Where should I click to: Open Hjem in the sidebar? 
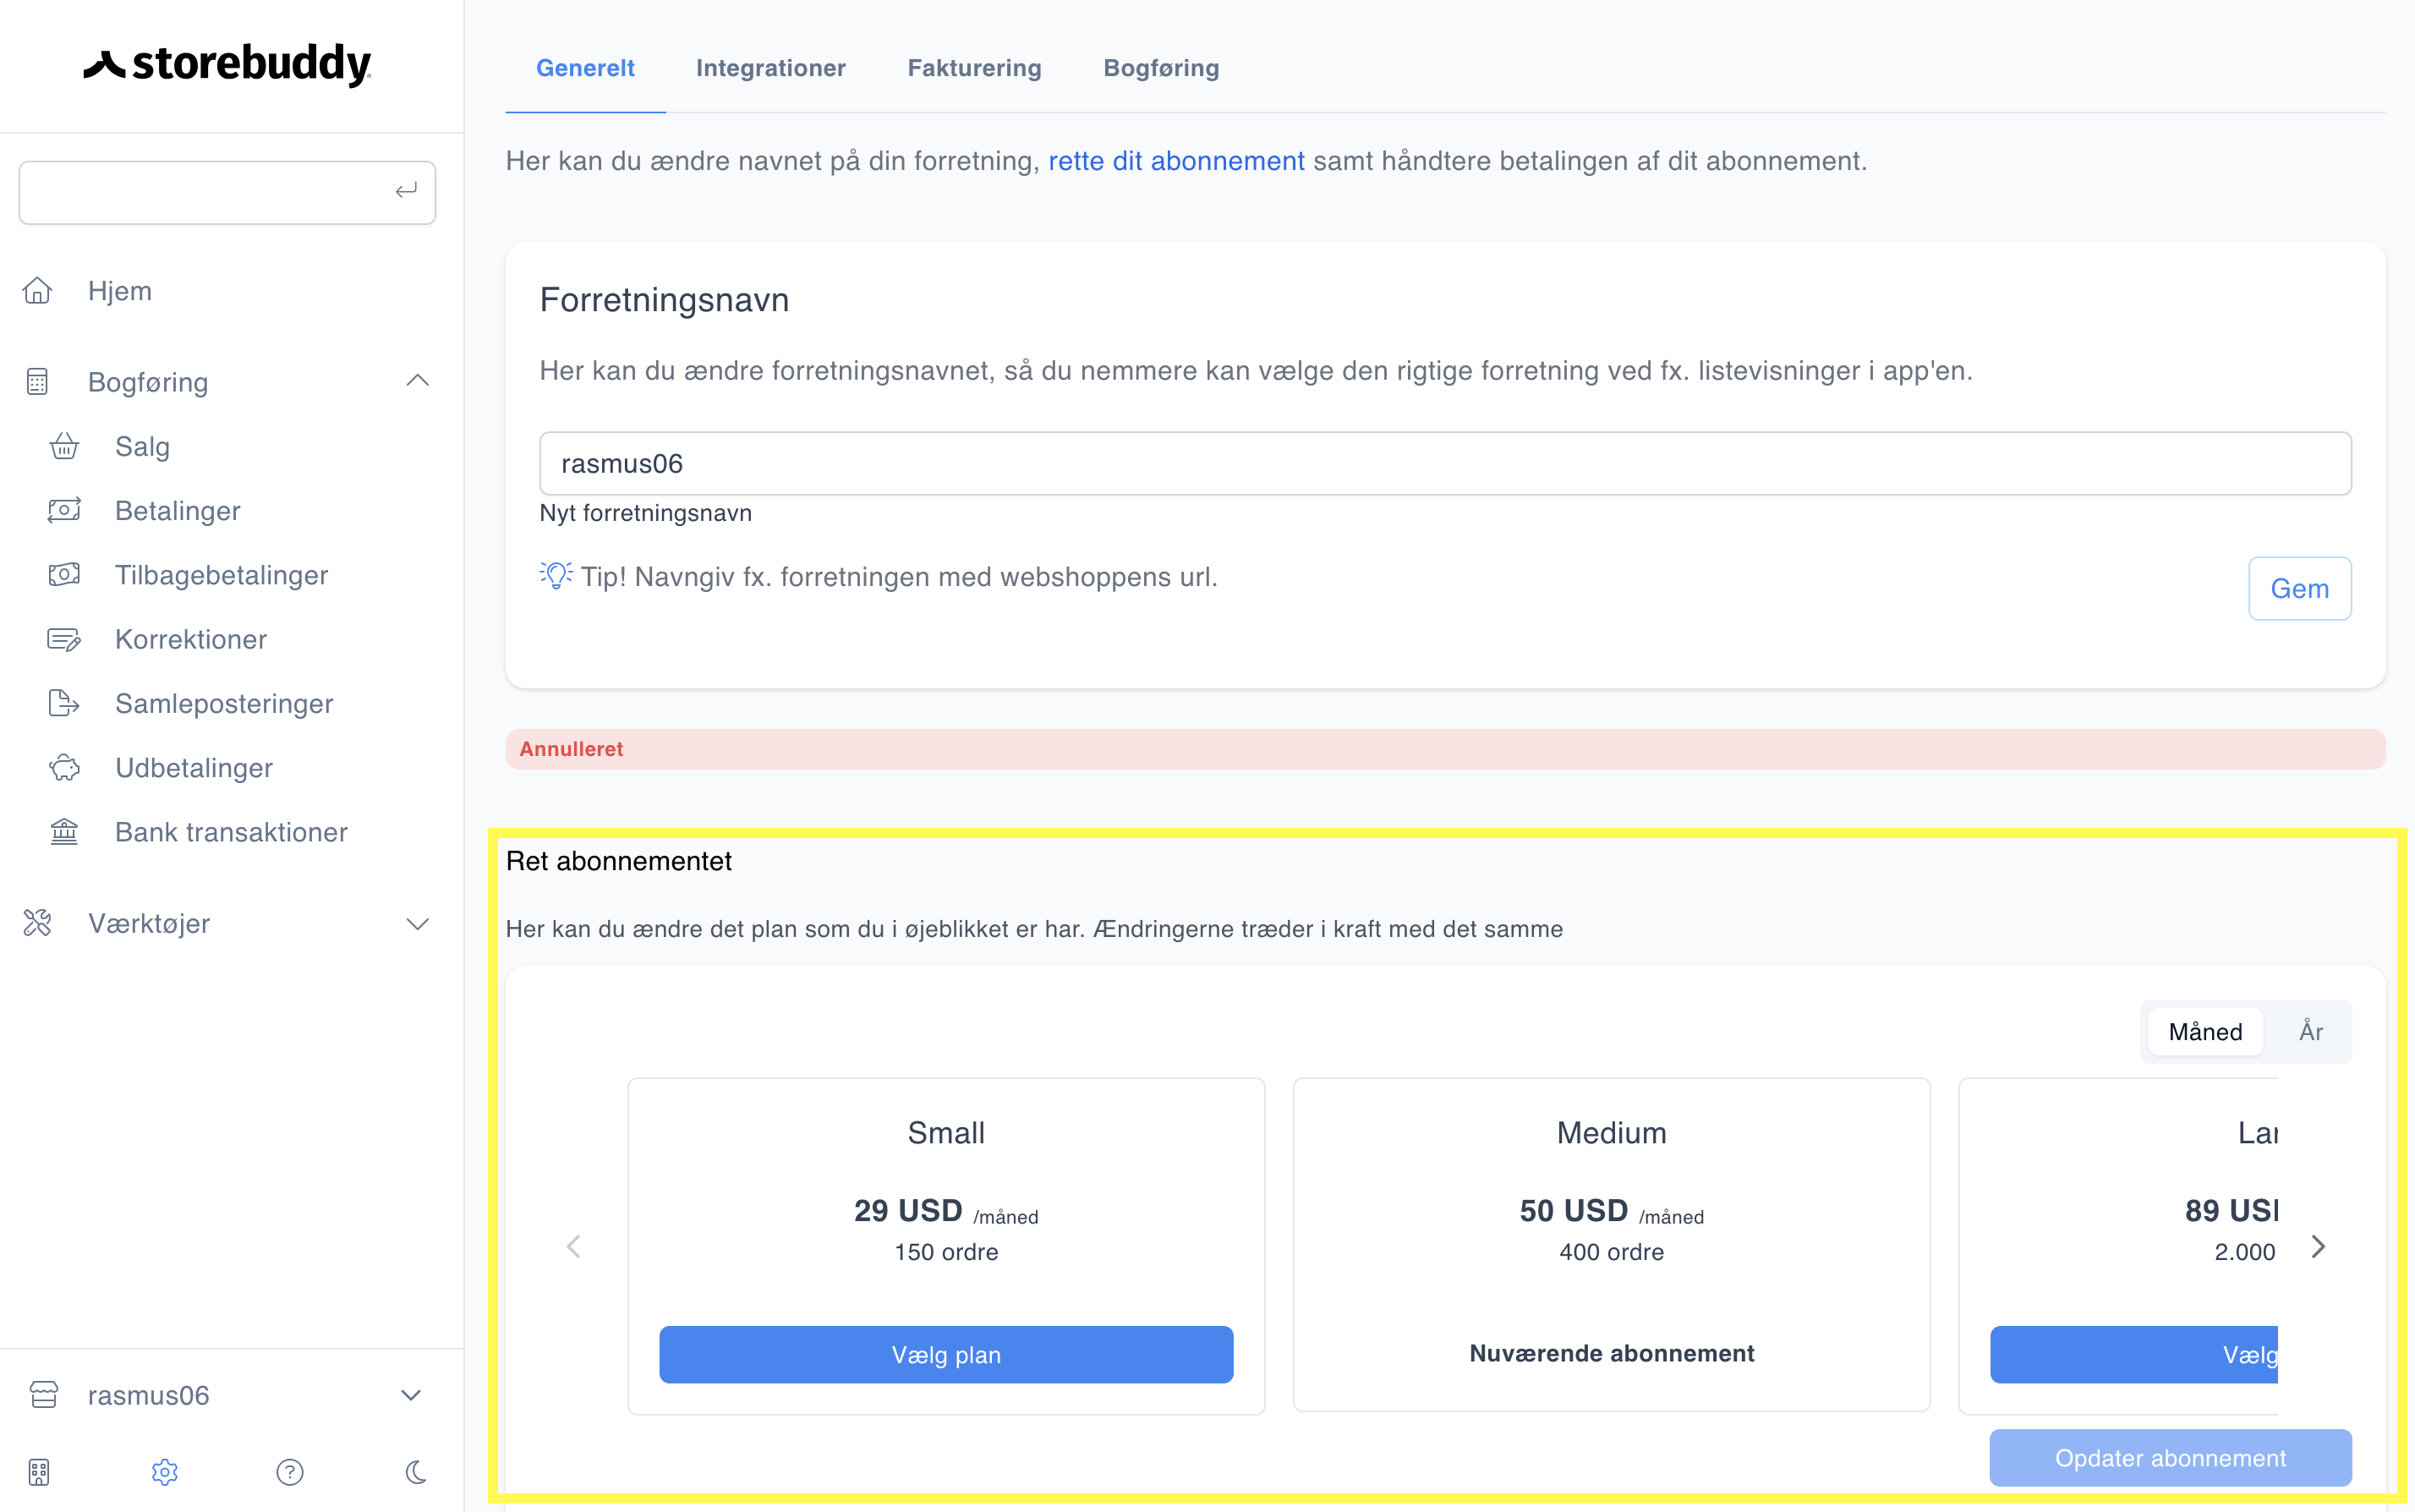[x=120, y=291]
